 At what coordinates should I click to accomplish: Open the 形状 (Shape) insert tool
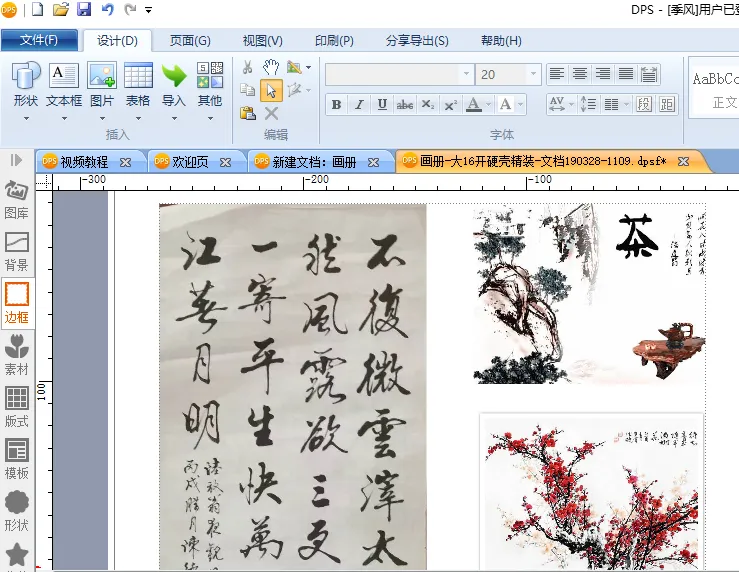click(26, 84)
